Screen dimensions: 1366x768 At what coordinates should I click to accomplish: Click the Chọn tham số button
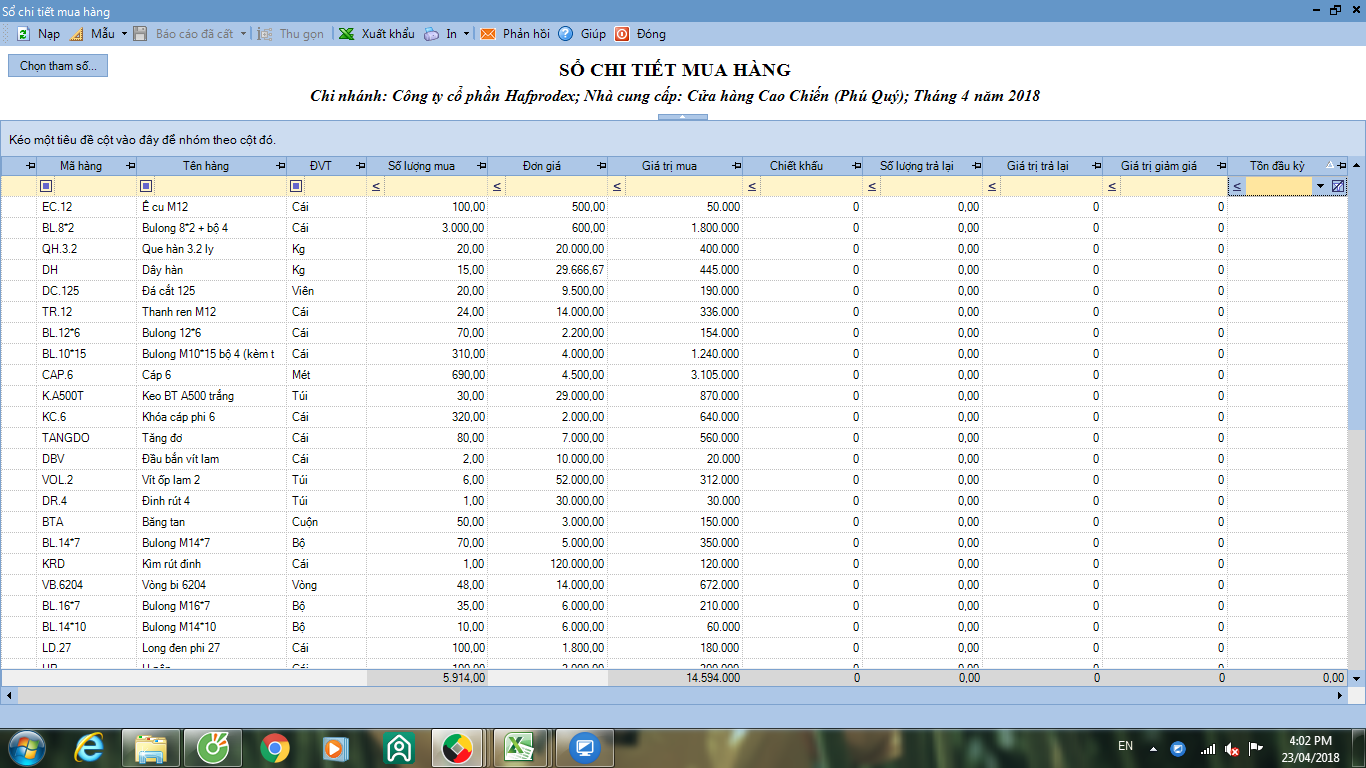coord(58,66)
